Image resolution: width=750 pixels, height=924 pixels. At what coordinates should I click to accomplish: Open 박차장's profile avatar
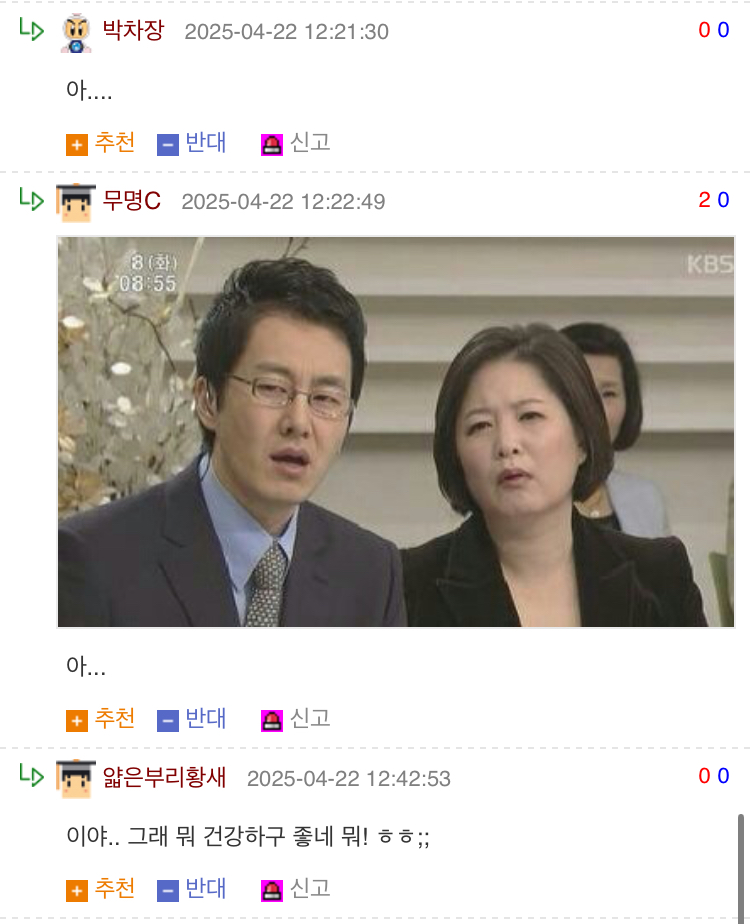pyautogui.click(x=76, y=34)
